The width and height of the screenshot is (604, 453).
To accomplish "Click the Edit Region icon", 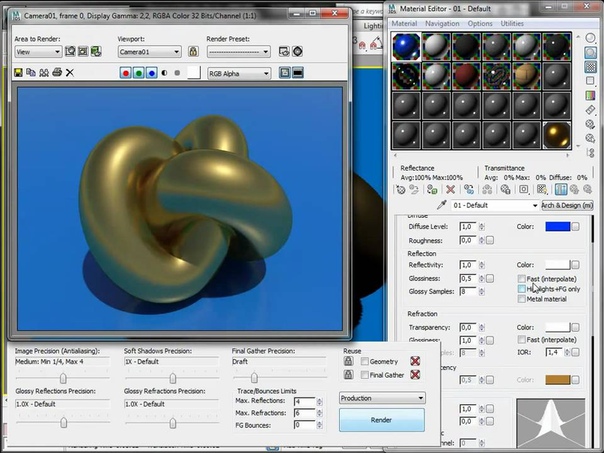I will (x=70, y=51).
